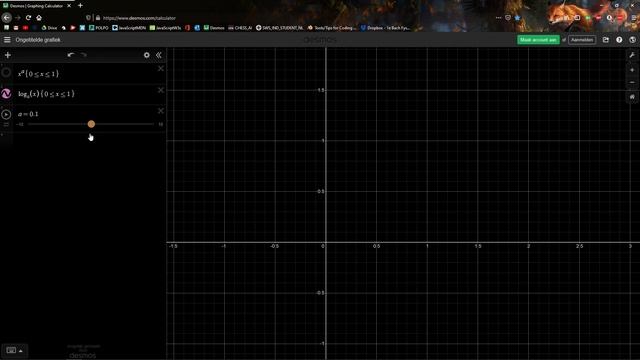Go to the browser home page
The height and width of the screenshot is (360, 640).
[39, 18]
